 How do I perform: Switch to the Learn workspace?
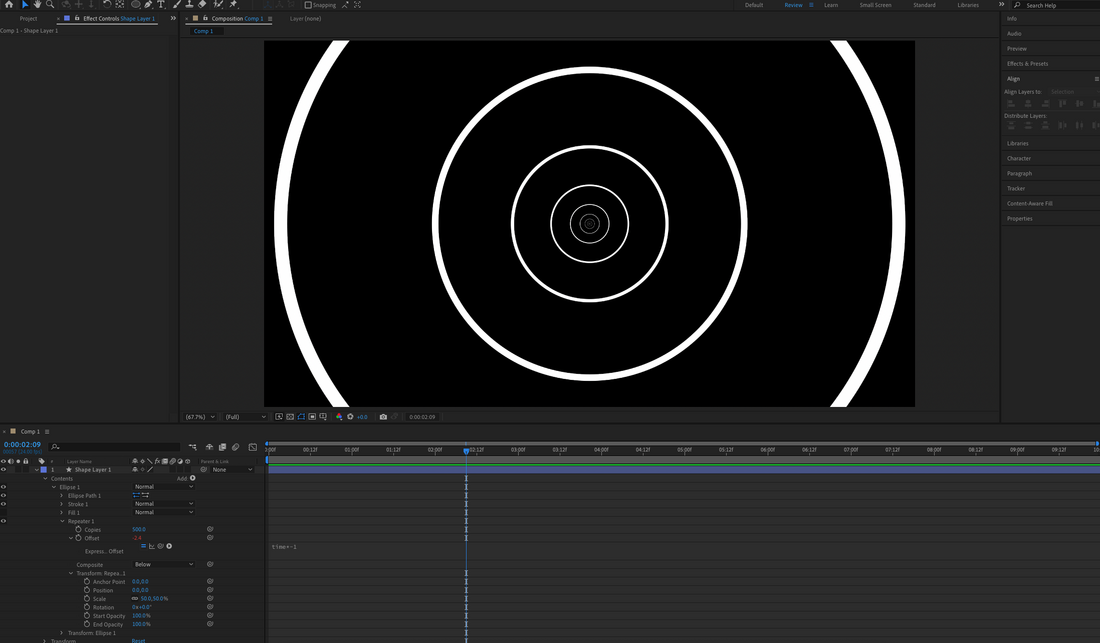click(x=831, y=5)
